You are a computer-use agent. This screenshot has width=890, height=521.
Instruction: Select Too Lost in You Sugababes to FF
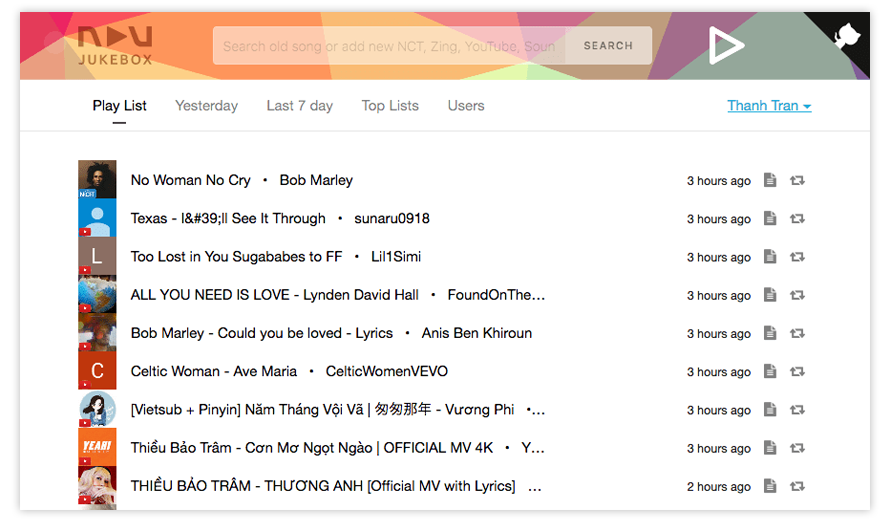(x=237, y=257)
